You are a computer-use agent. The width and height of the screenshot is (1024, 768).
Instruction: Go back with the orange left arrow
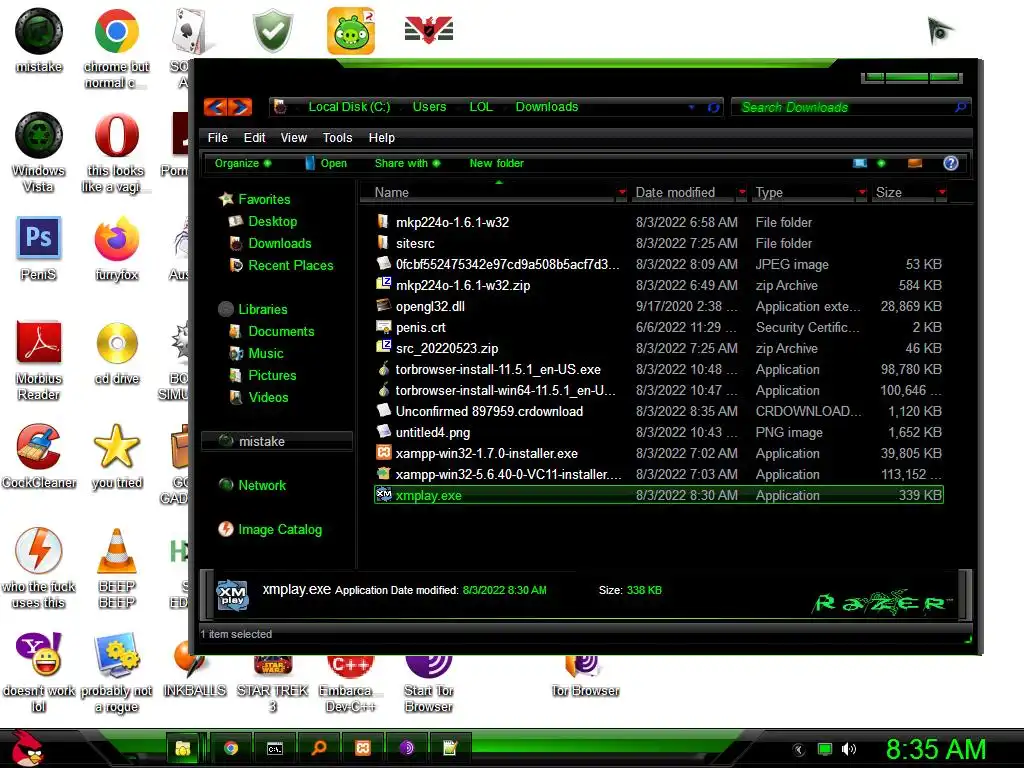click(216, 106)
